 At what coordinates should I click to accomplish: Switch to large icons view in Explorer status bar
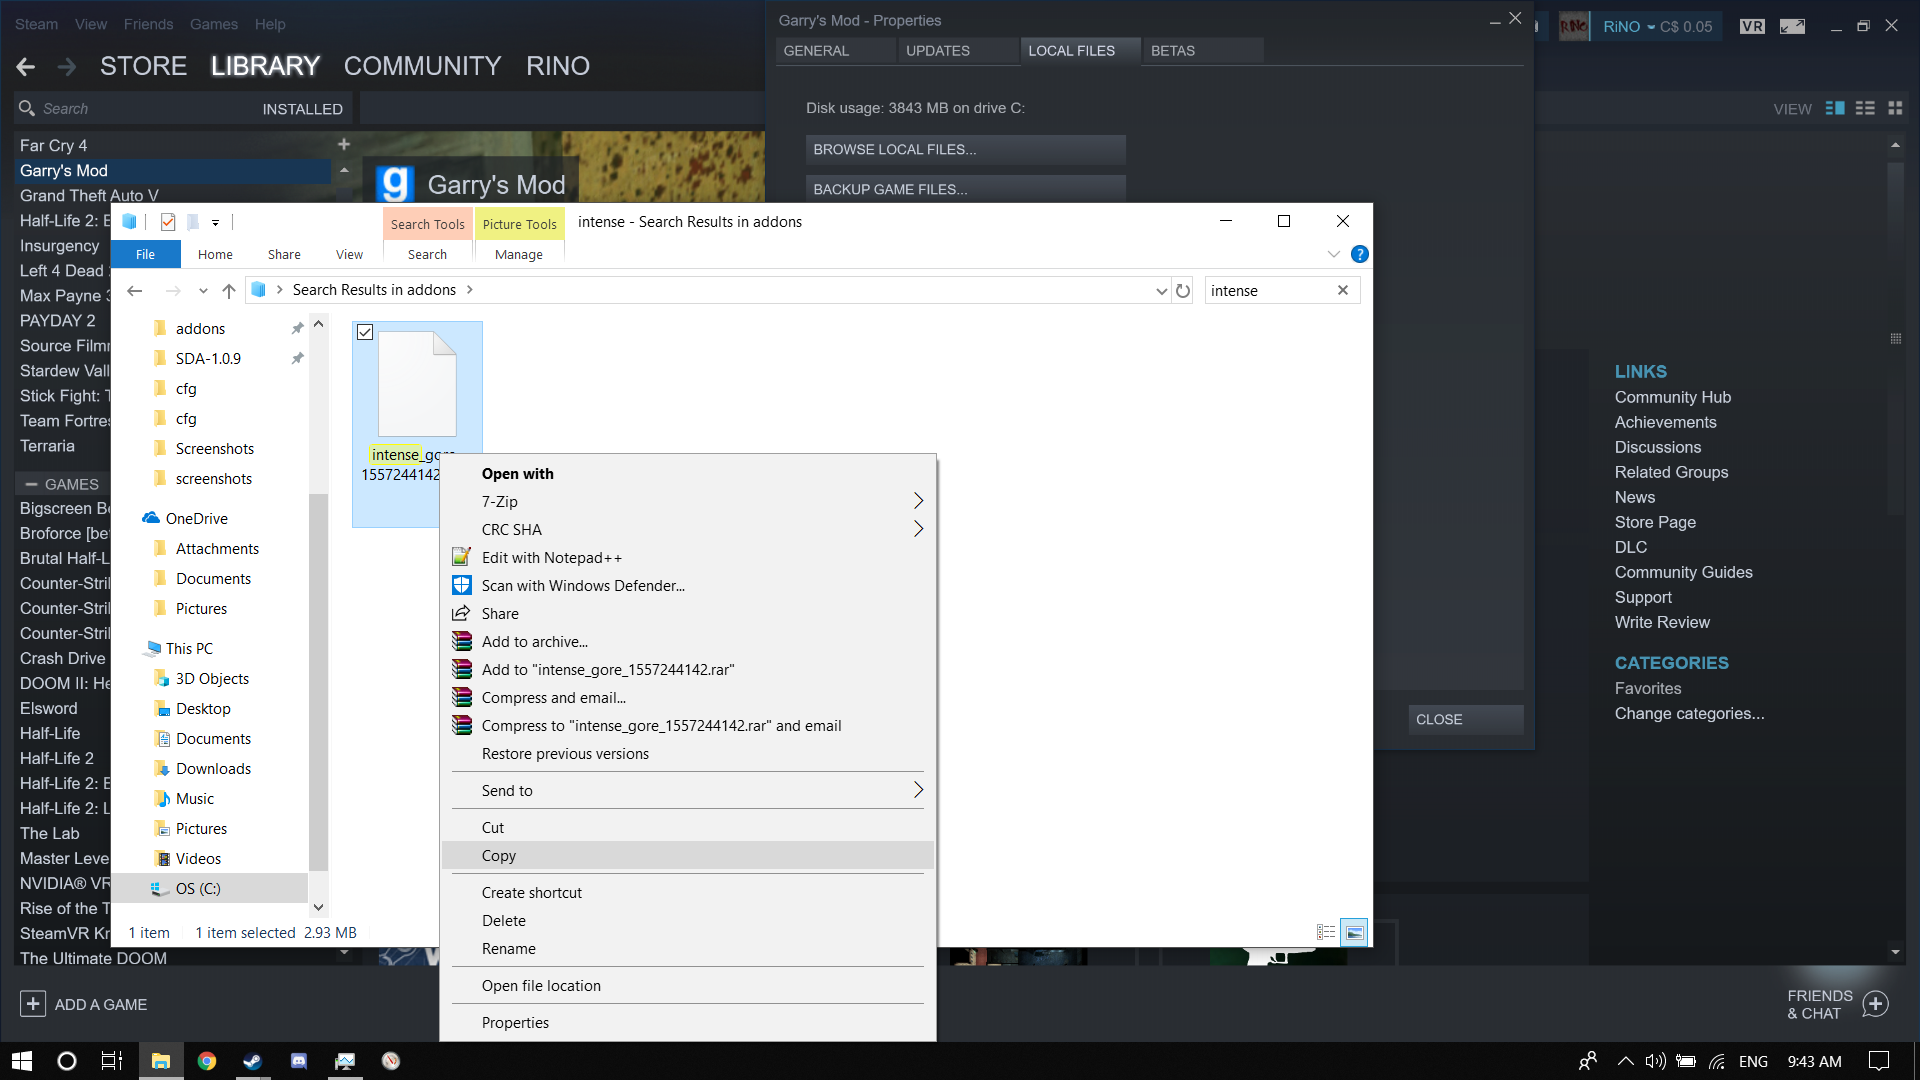coord(1354,932)
